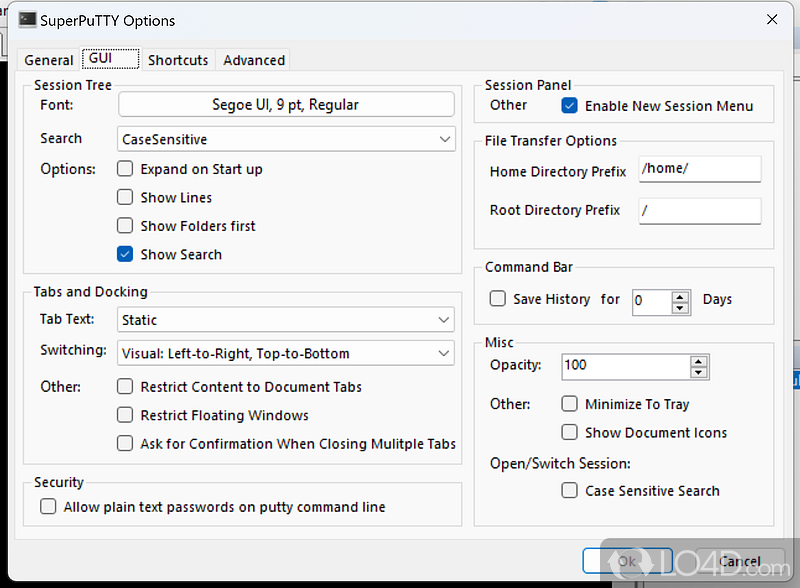
Task: Click the Root Directory Prefix field
Action: point(700,211)
